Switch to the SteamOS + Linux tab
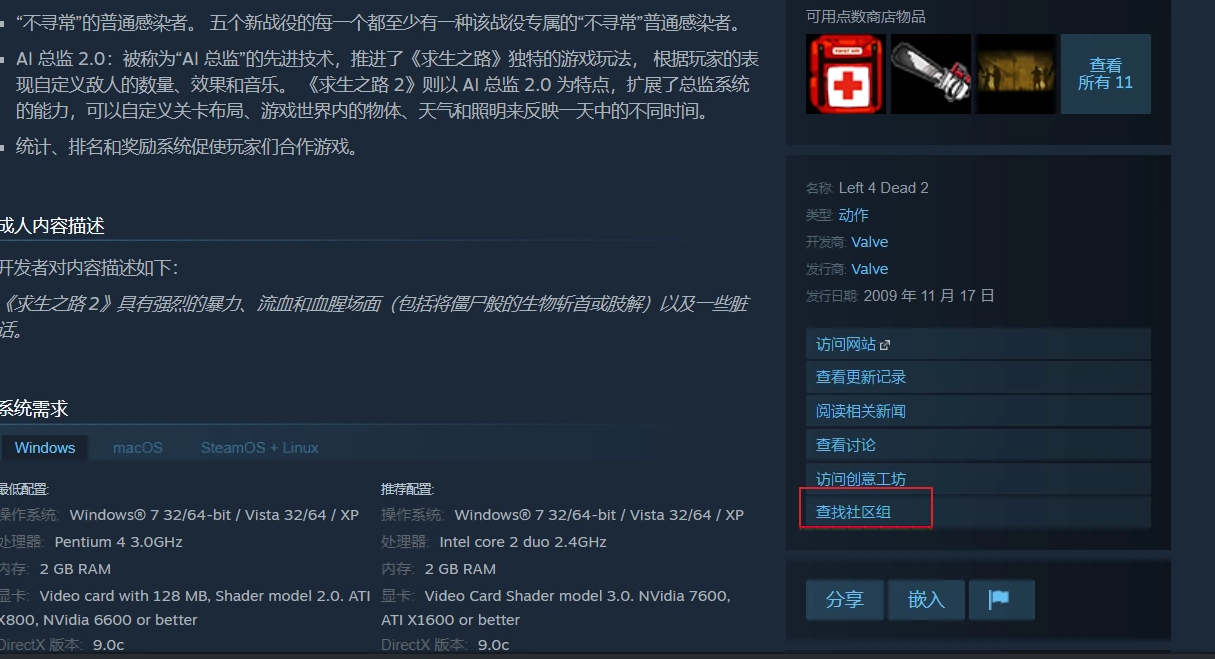 click(x=260, y=447)
